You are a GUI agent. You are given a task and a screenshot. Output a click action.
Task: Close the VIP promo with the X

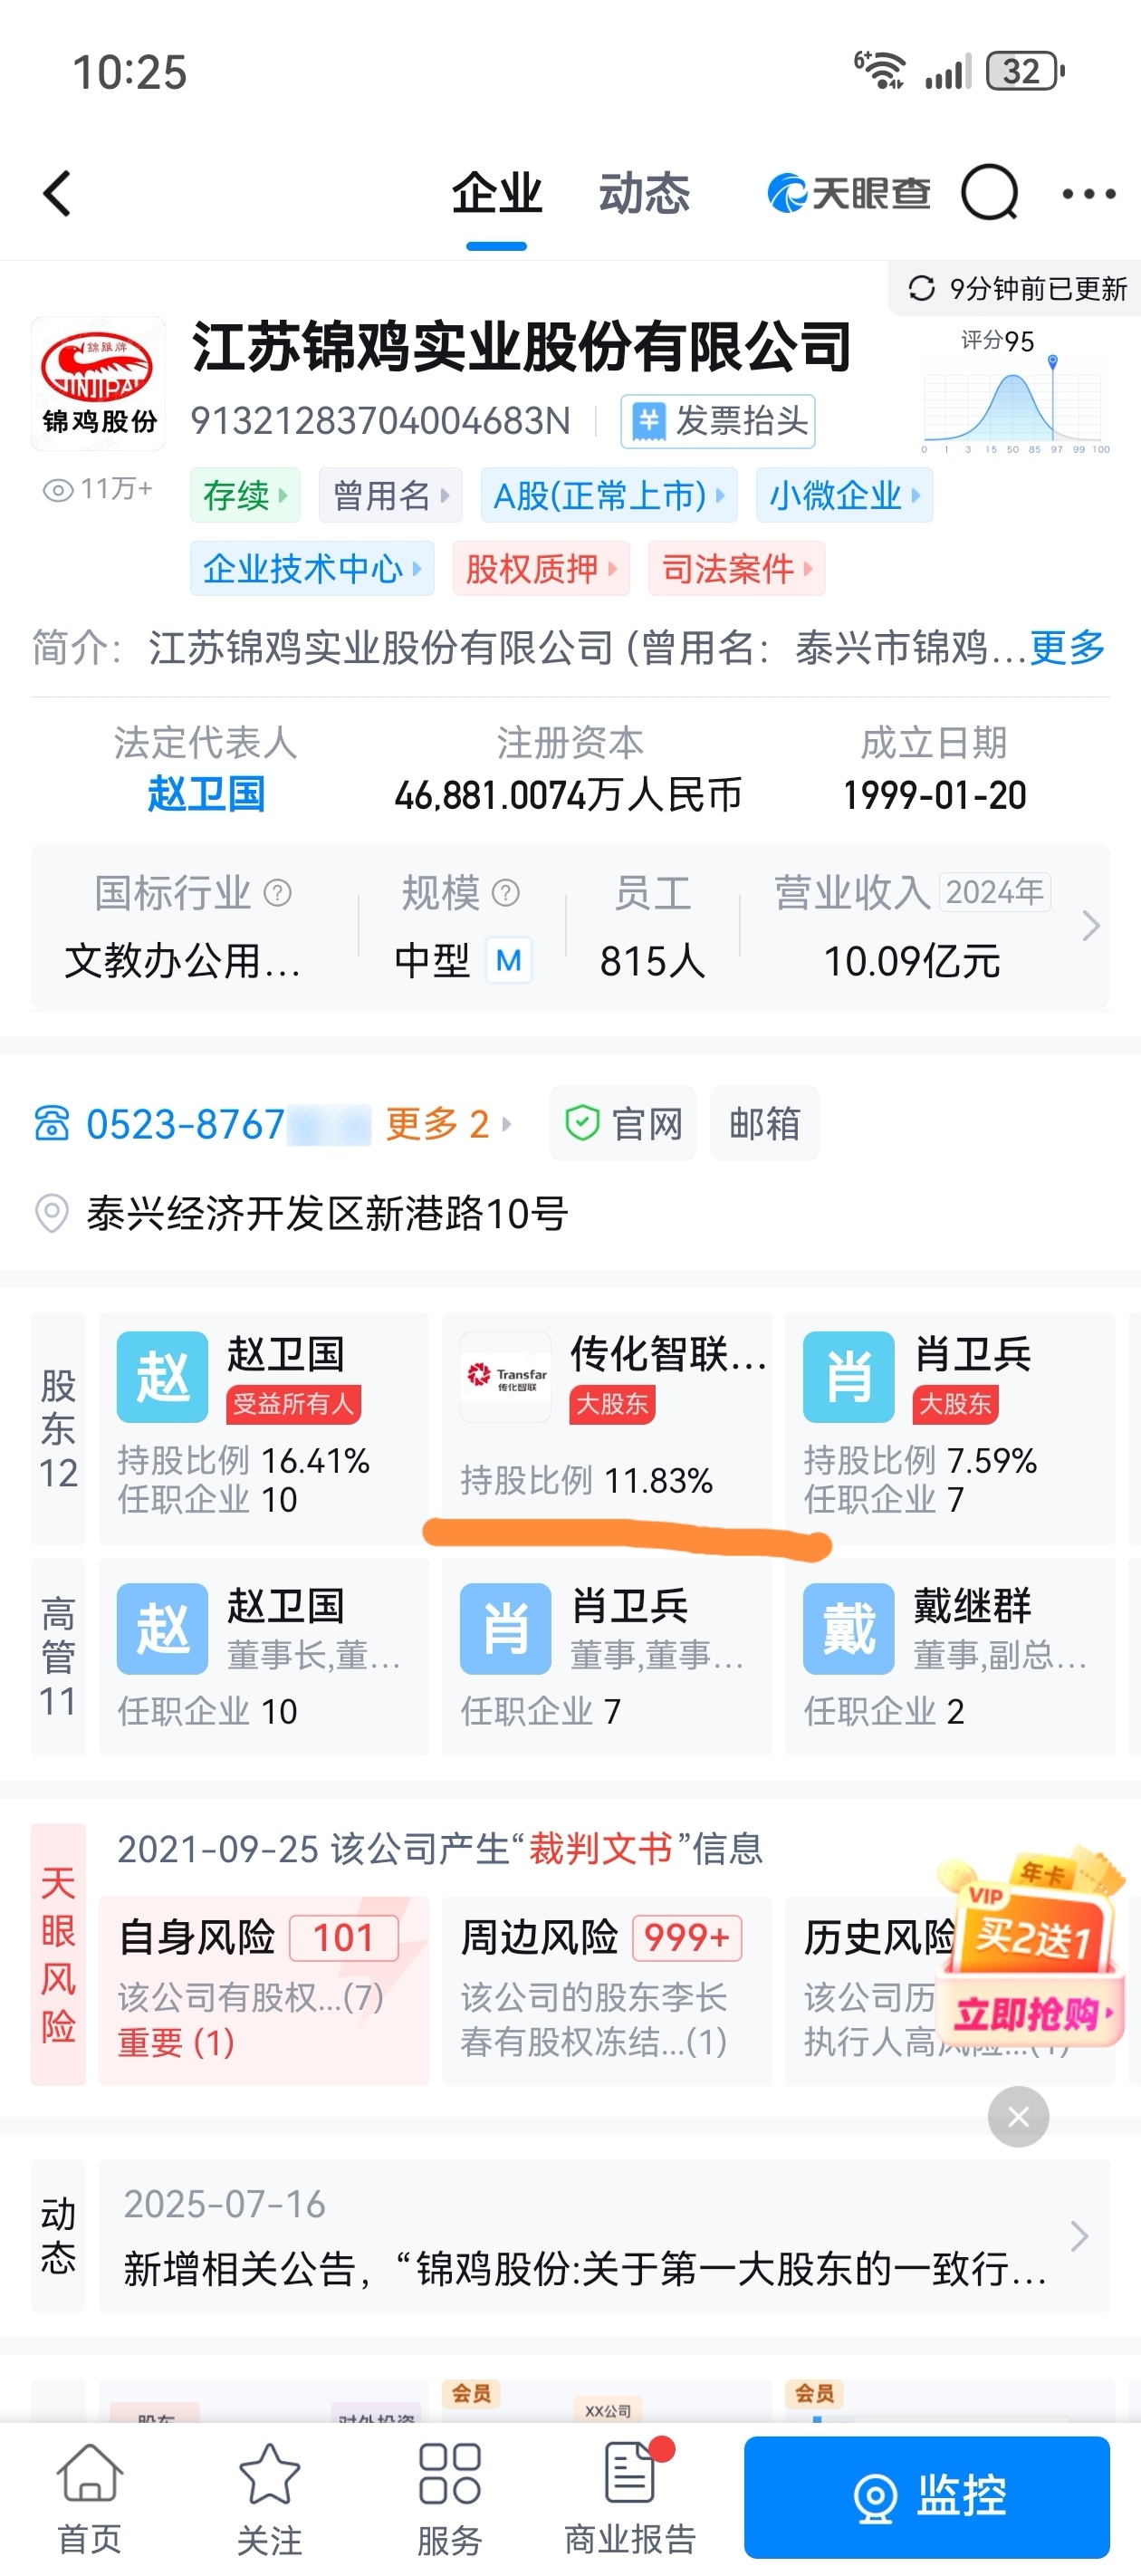pos(1018,2115)
